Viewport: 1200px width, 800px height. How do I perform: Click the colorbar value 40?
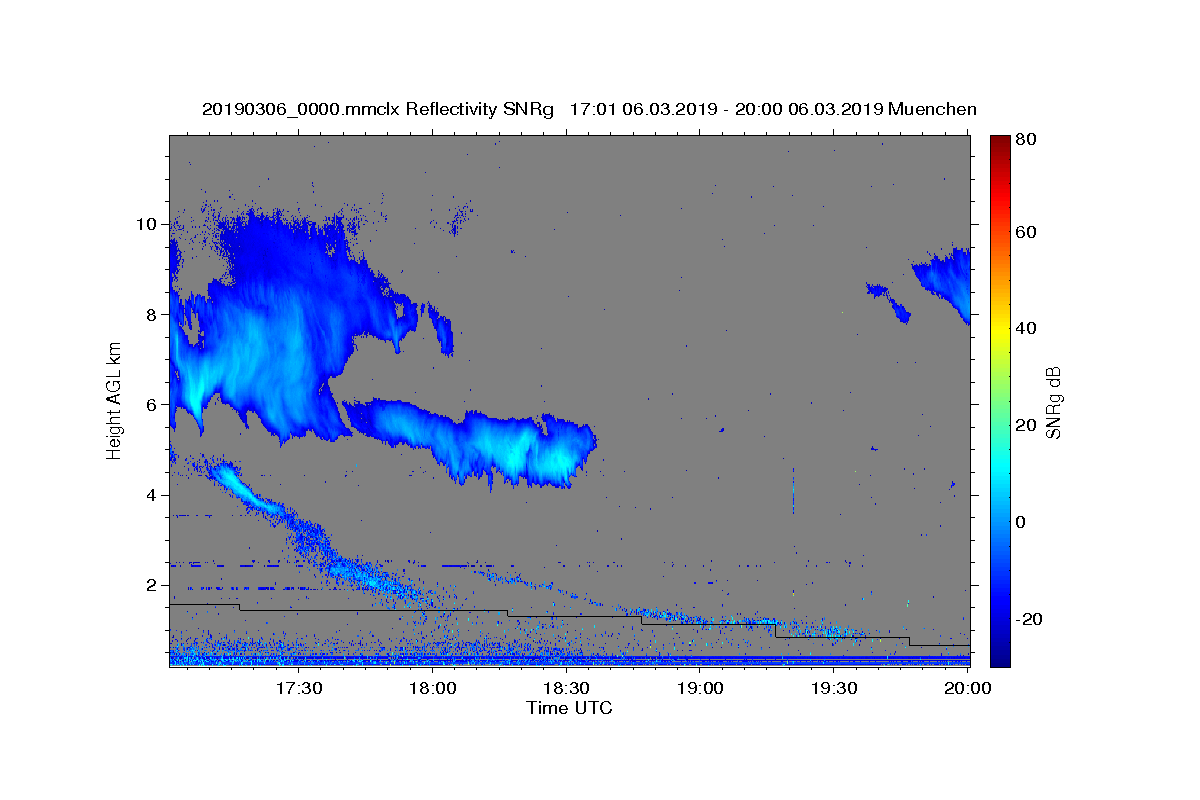click(x=1025, y=328)
